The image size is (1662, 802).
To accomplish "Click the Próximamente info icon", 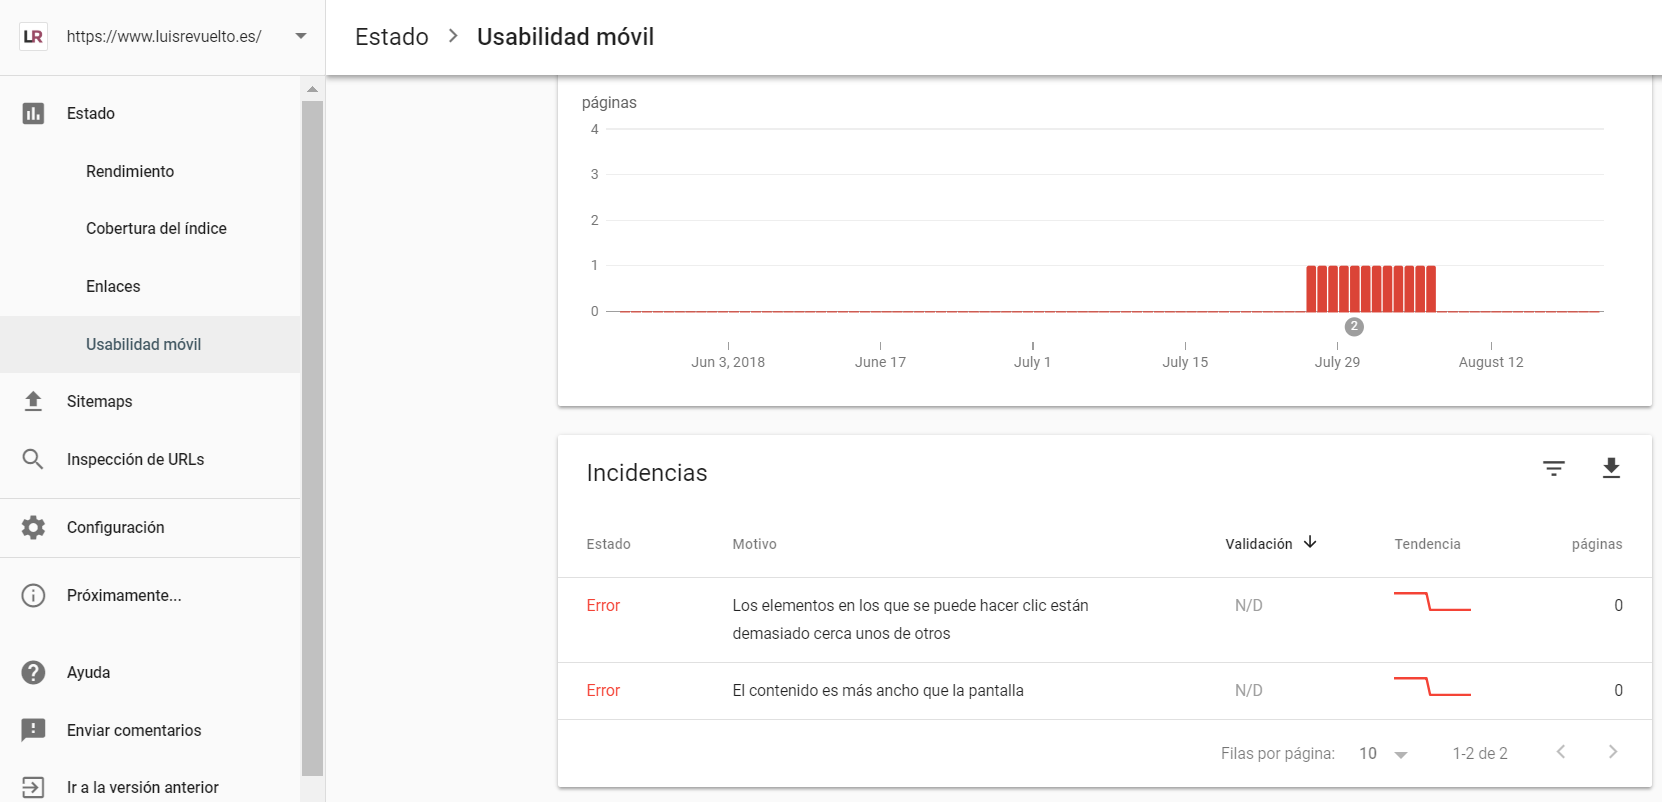I will [33, 595].
